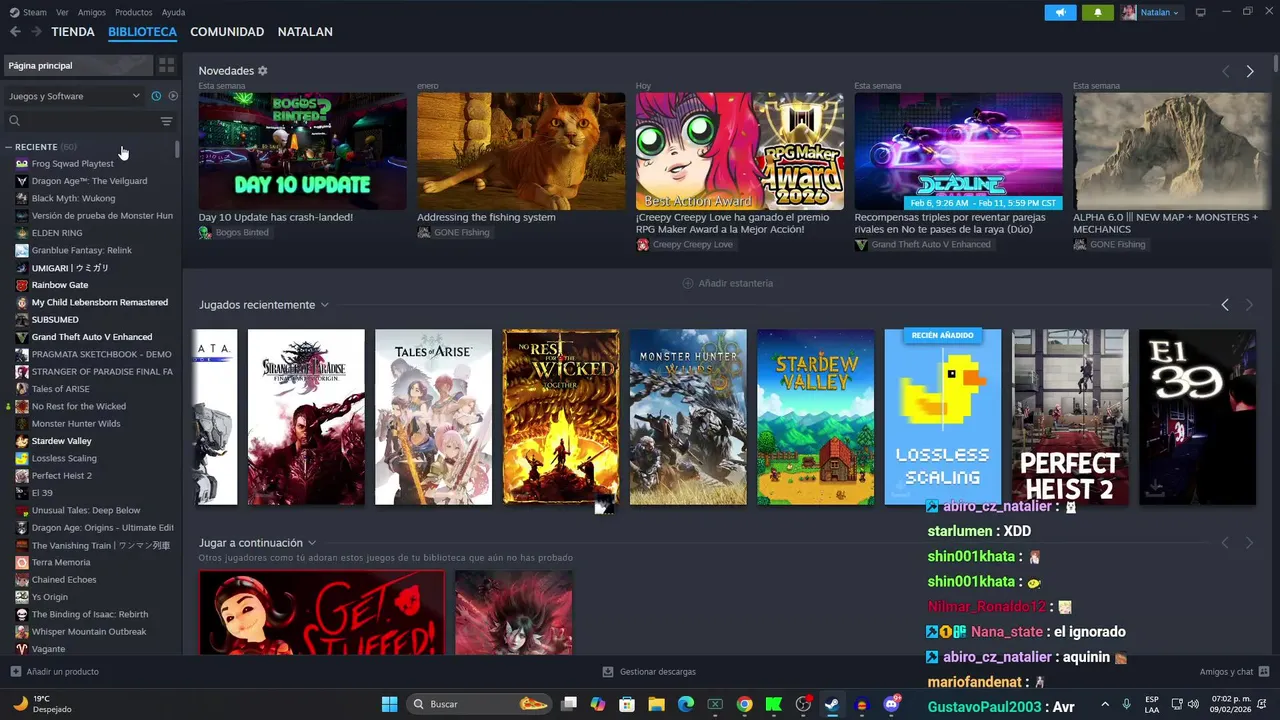Open the Productos menu
The image size is (1280, 720).
[133, 12]
